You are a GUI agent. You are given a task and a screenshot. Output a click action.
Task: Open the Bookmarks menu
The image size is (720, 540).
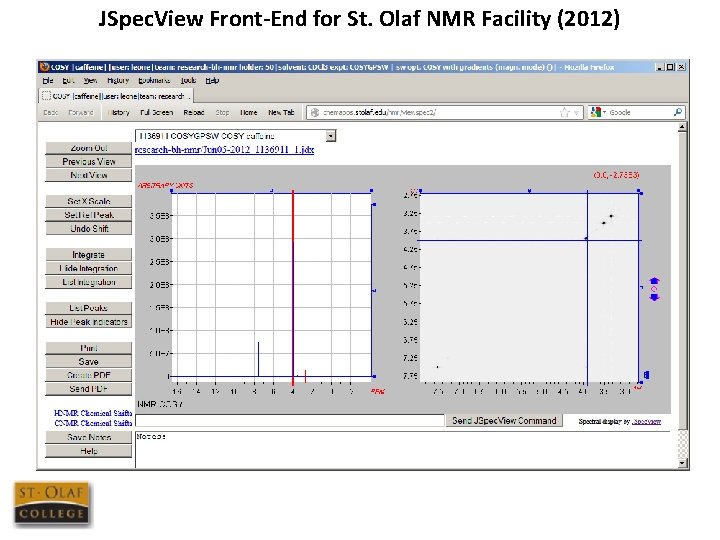[x=154, y=80]
